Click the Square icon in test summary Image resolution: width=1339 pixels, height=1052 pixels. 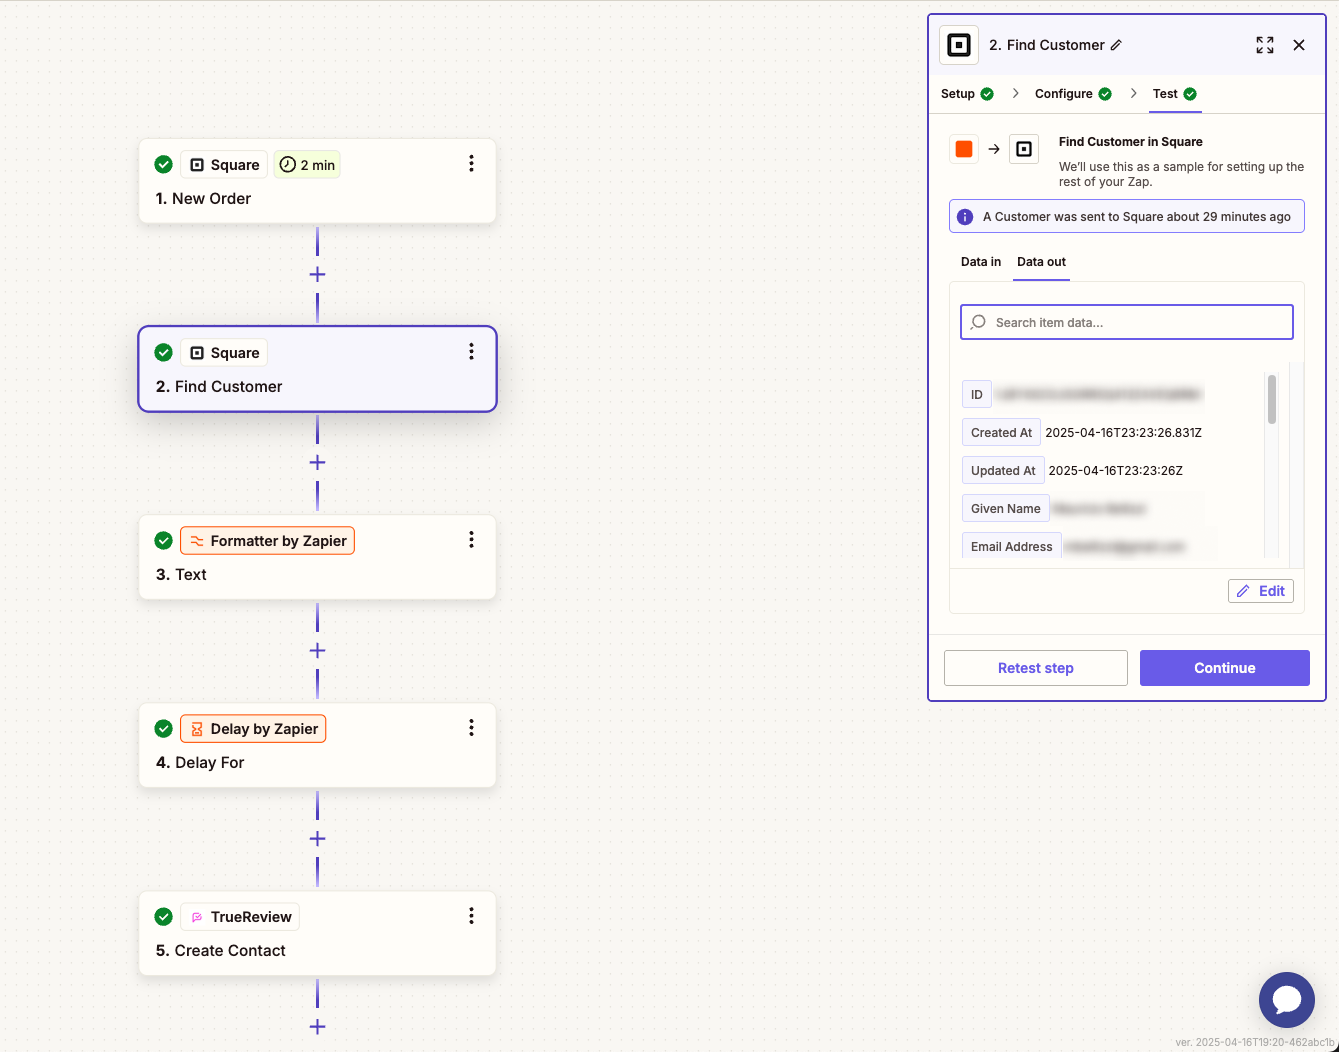tap(1024, 149)
